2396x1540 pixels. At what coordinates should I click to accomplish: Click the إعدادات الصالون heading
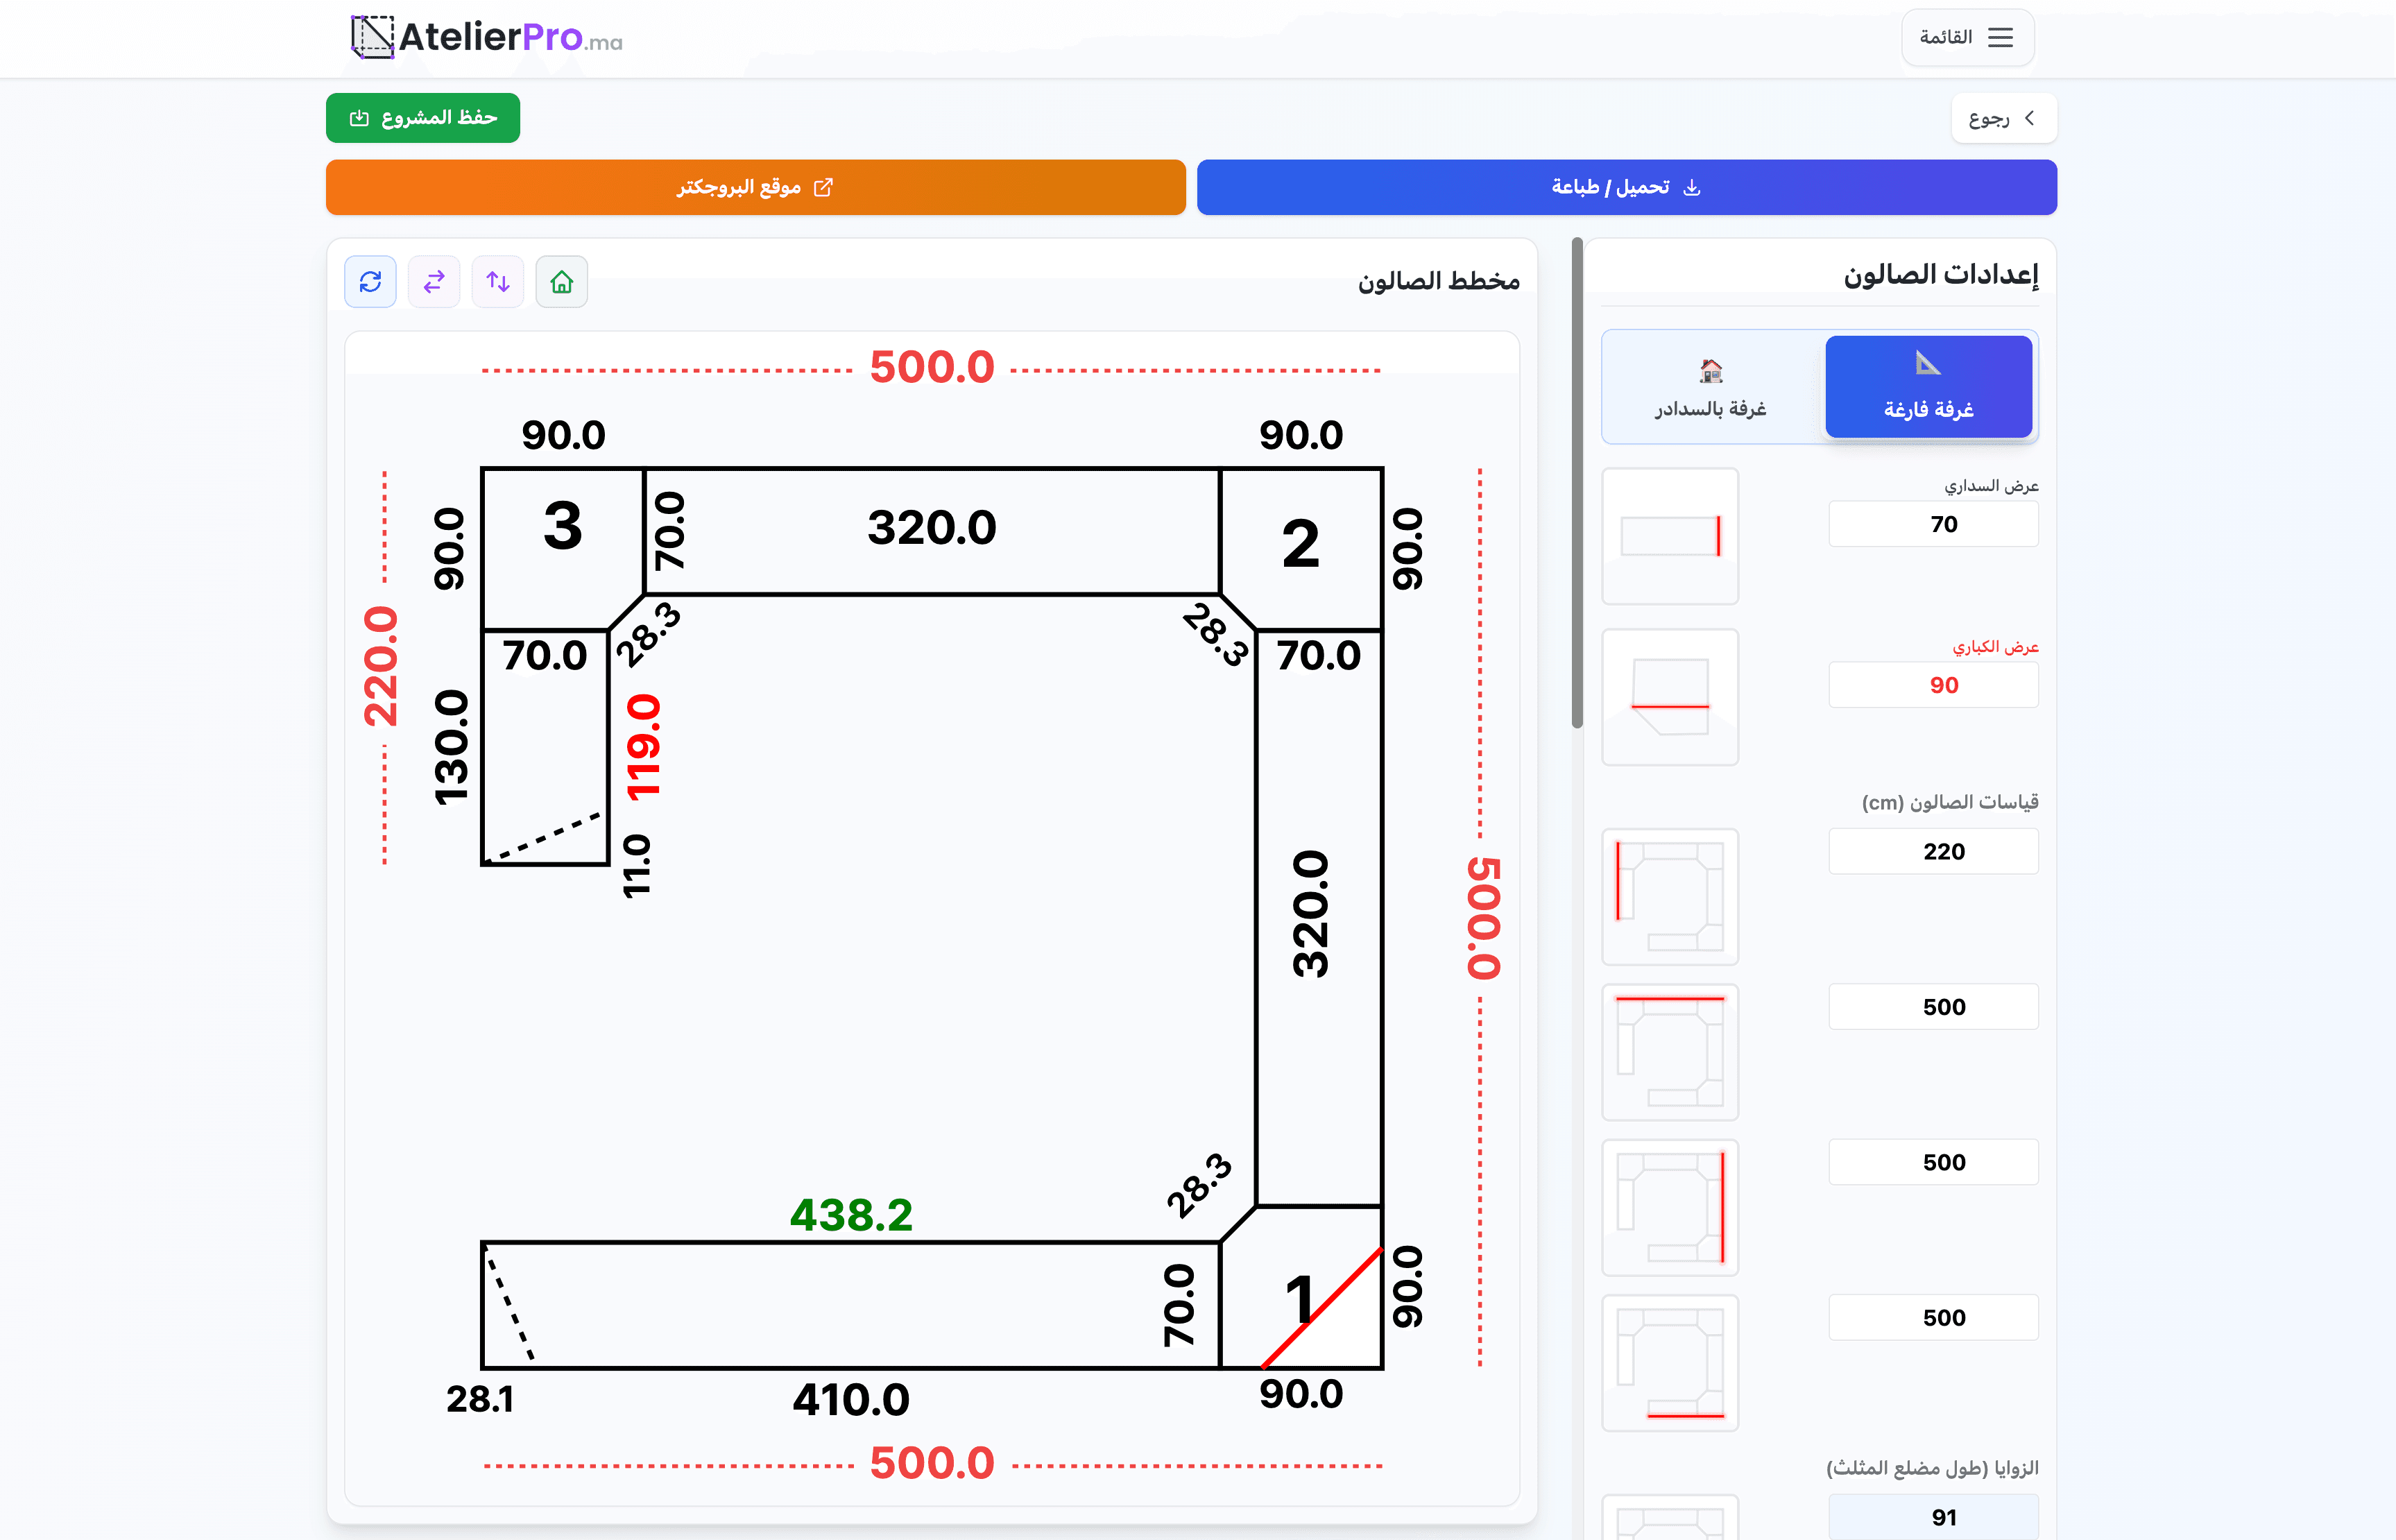coord(1940,274)
